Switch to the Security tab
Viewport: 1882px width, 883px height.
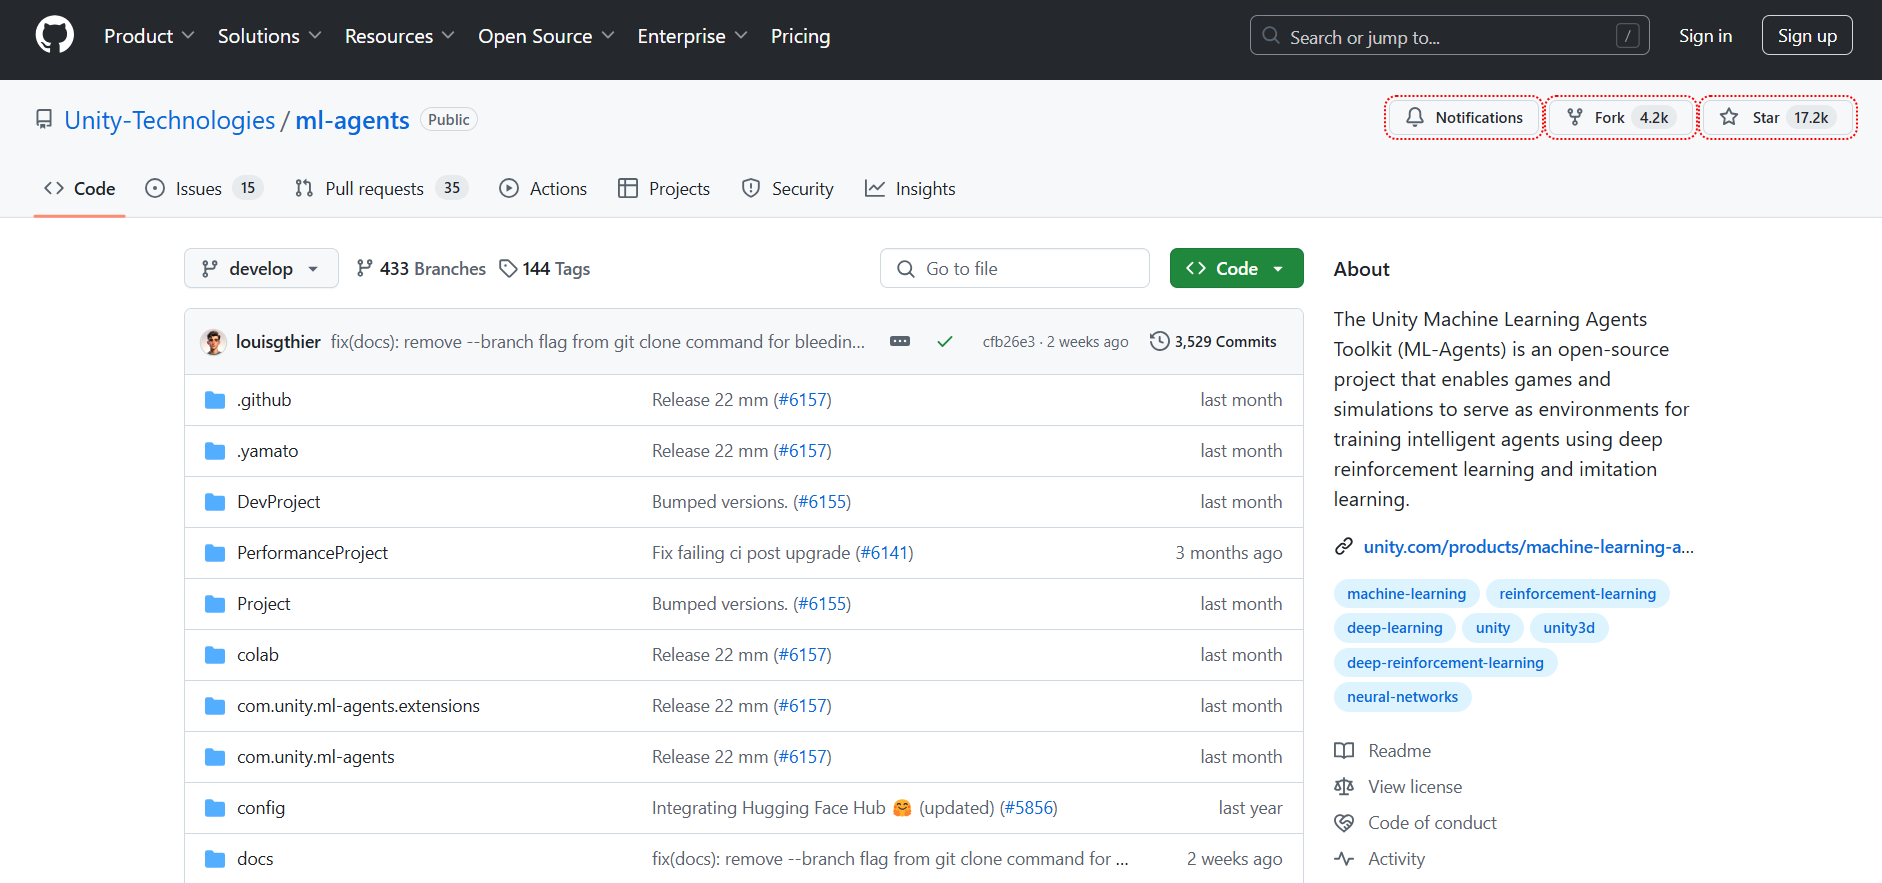click(788, 188)
